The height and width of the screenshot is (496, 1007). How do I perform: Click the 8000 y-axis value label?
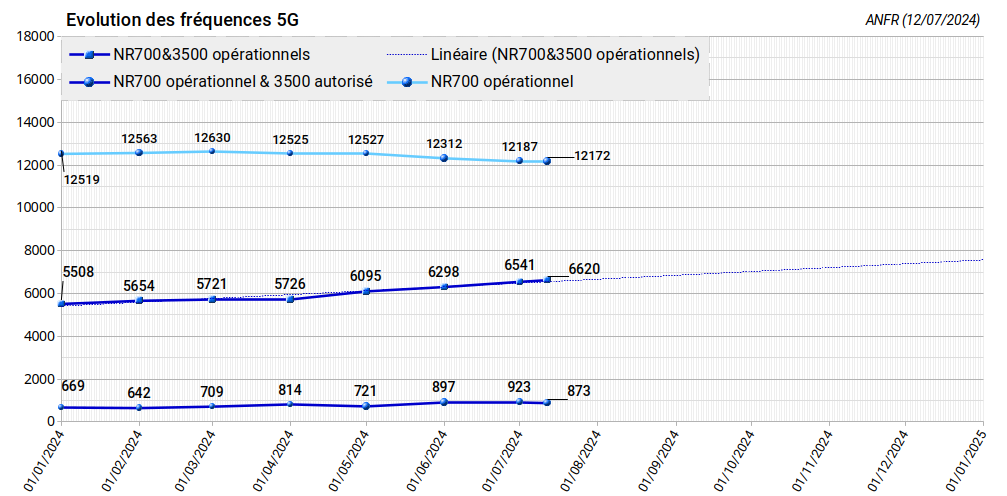(39, 250)
